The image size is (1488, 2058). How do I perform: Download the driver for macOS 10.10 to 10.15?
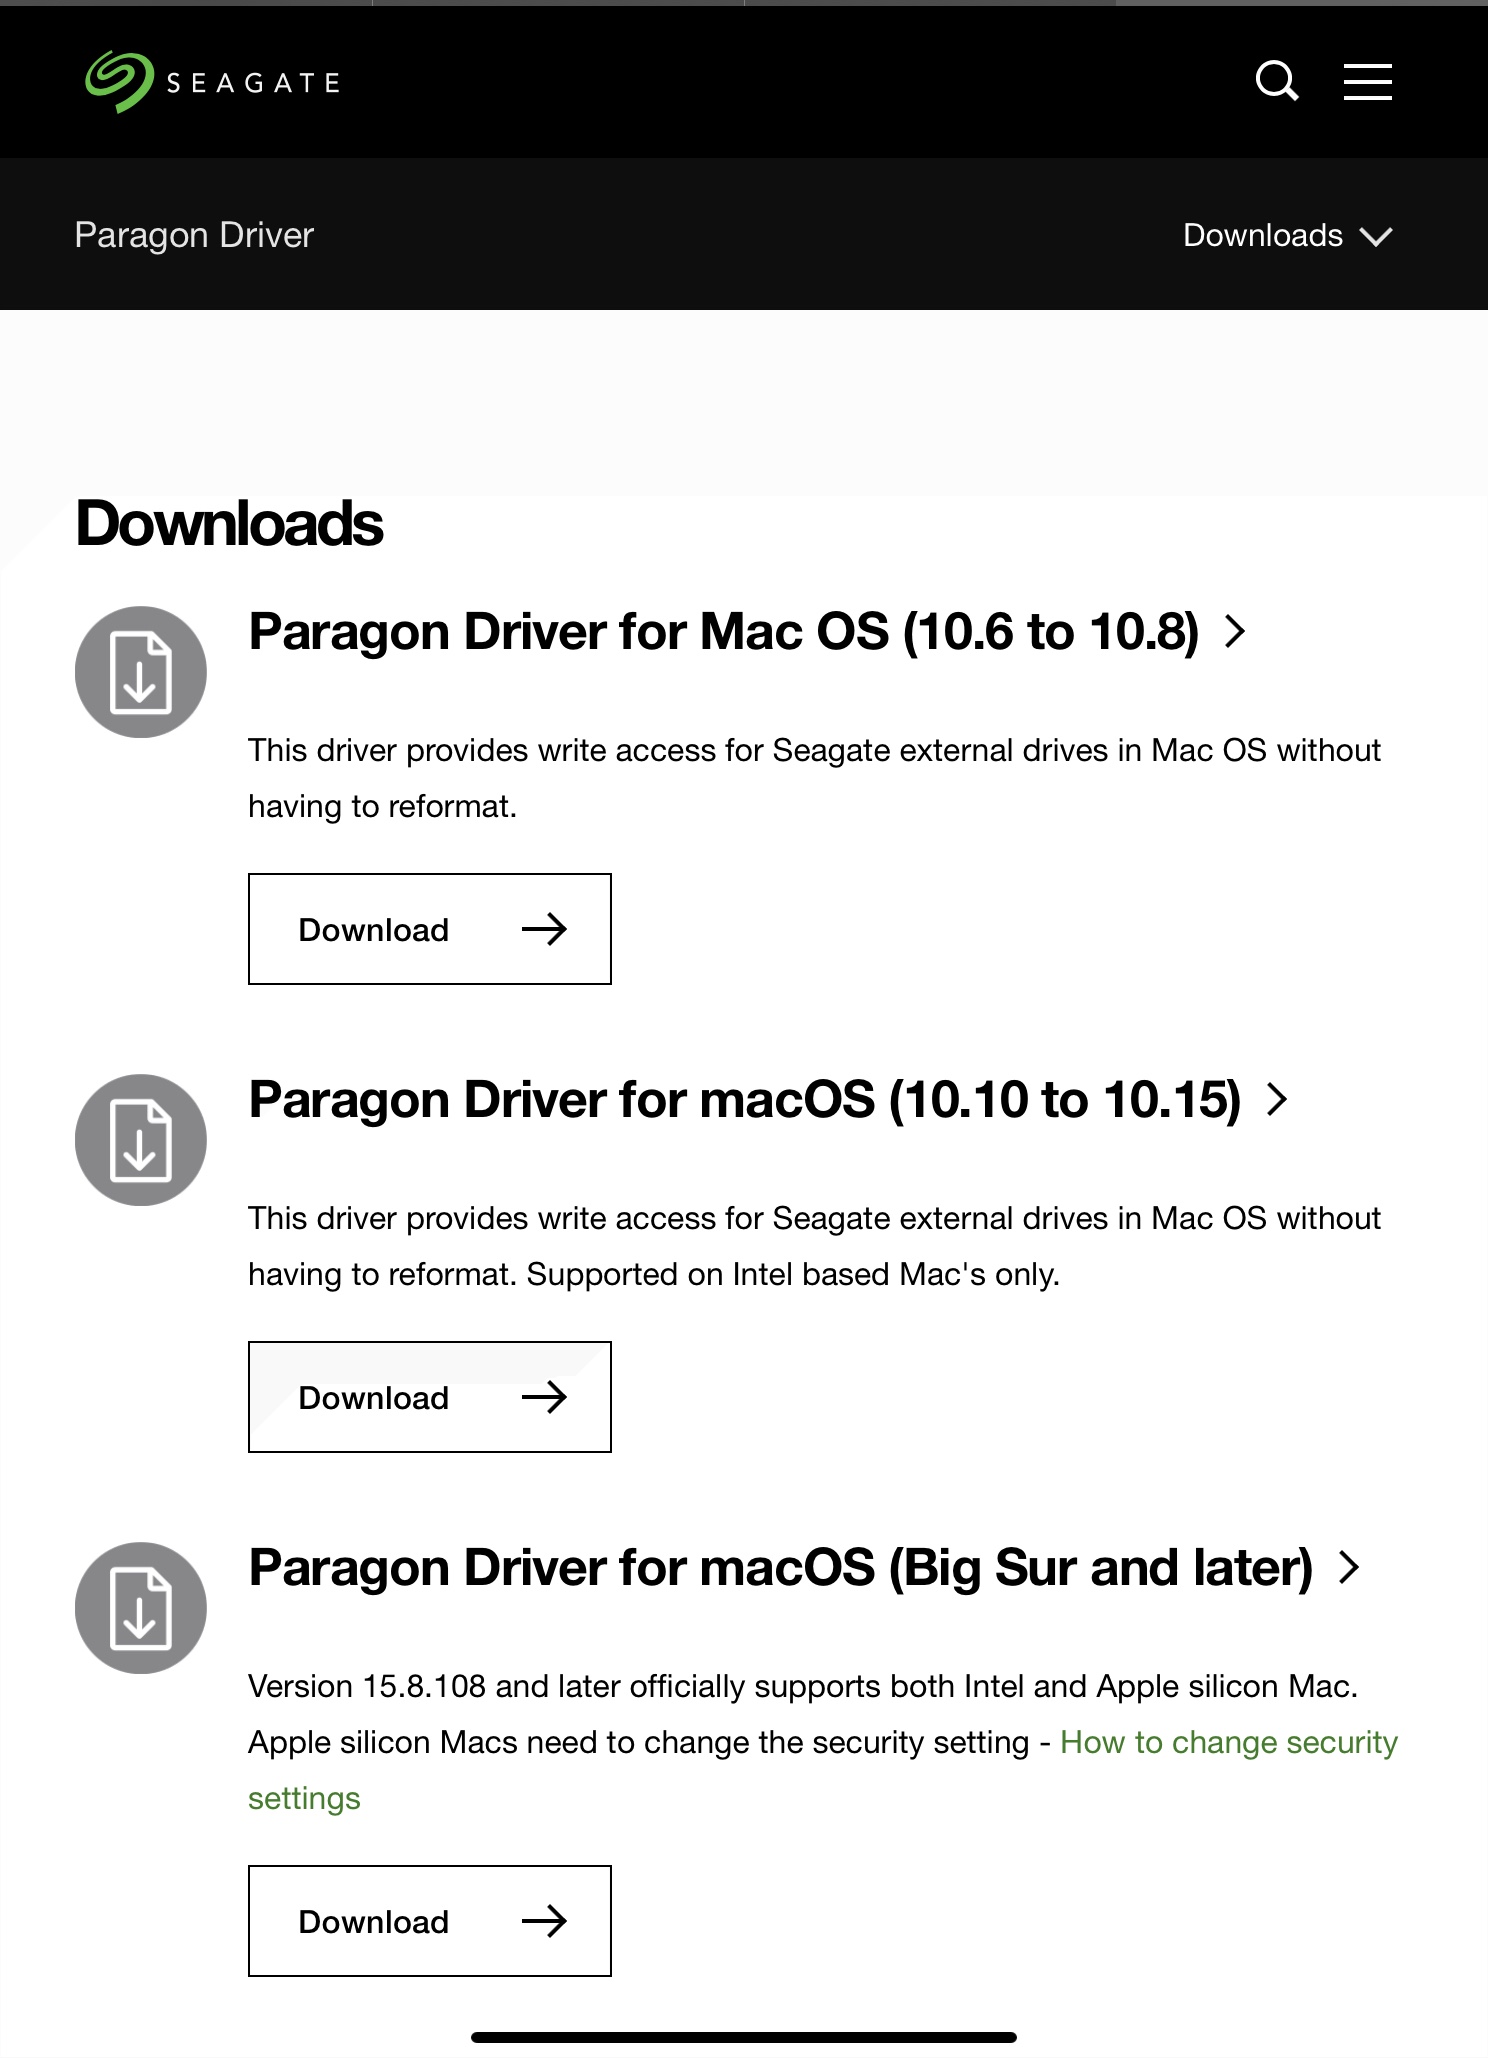(430, 1397)
